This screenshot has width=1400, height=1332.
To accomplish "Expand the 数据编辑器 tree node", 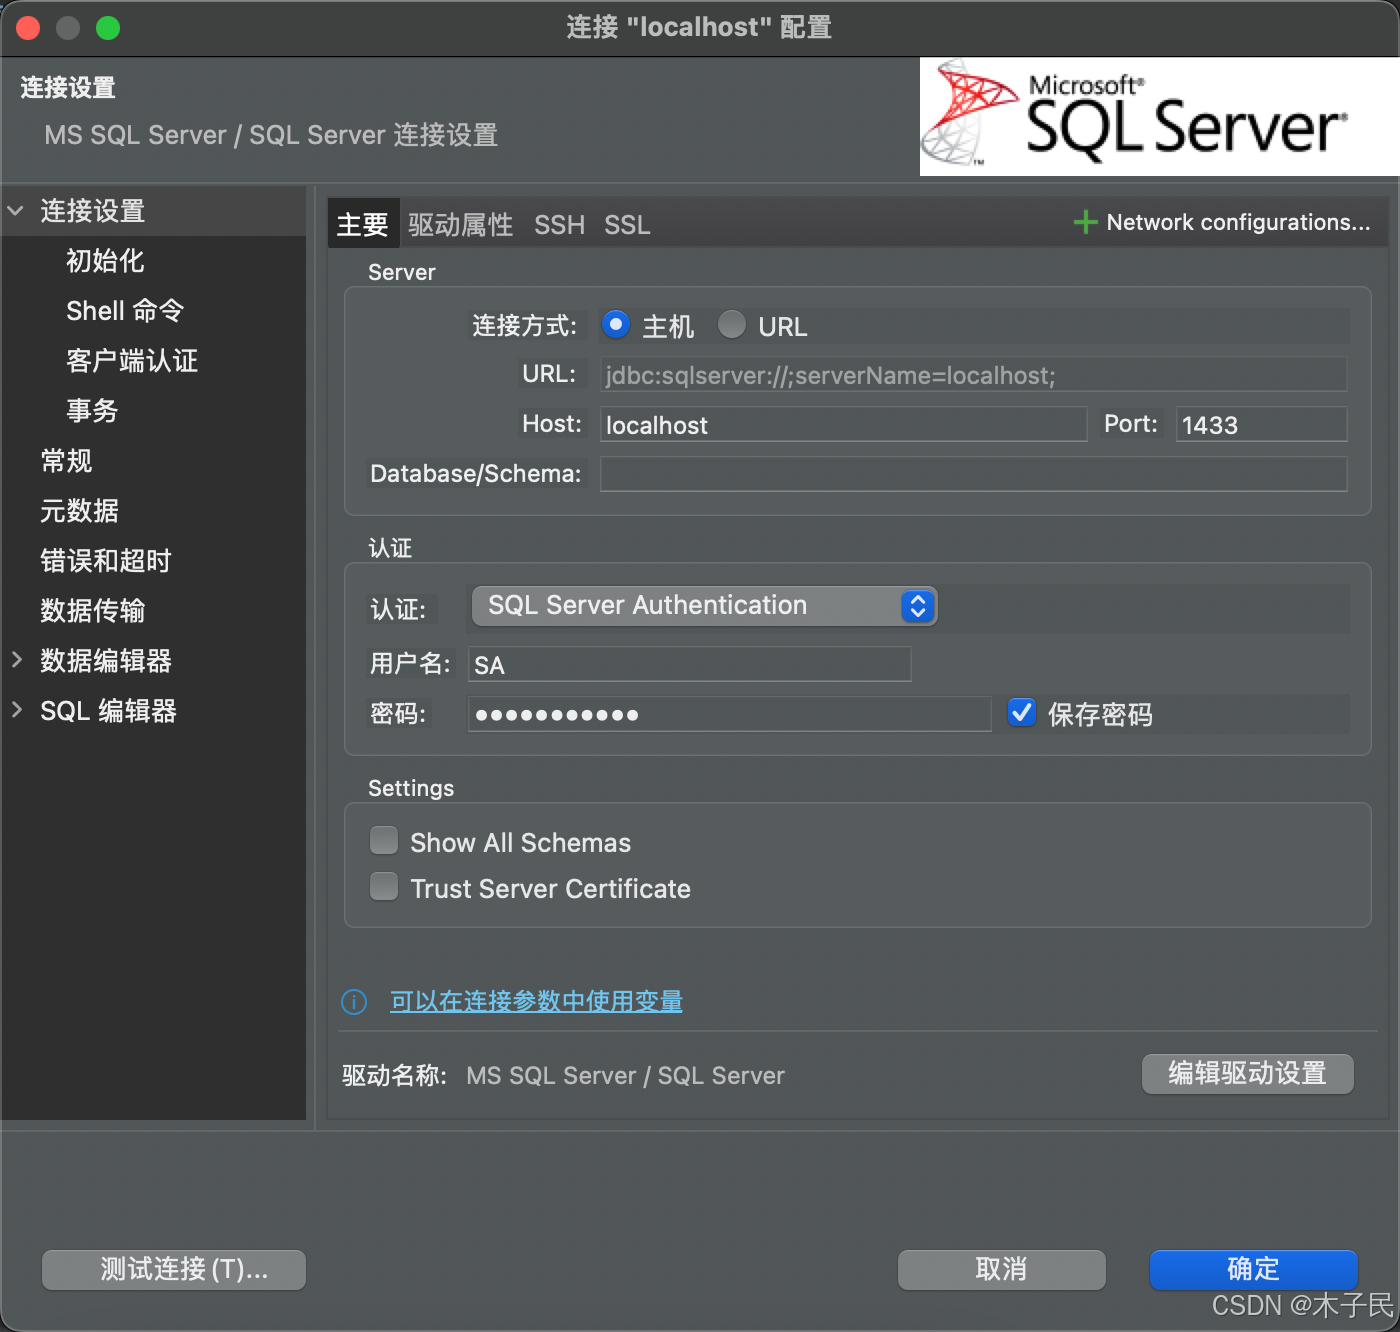I will point(16,660).
